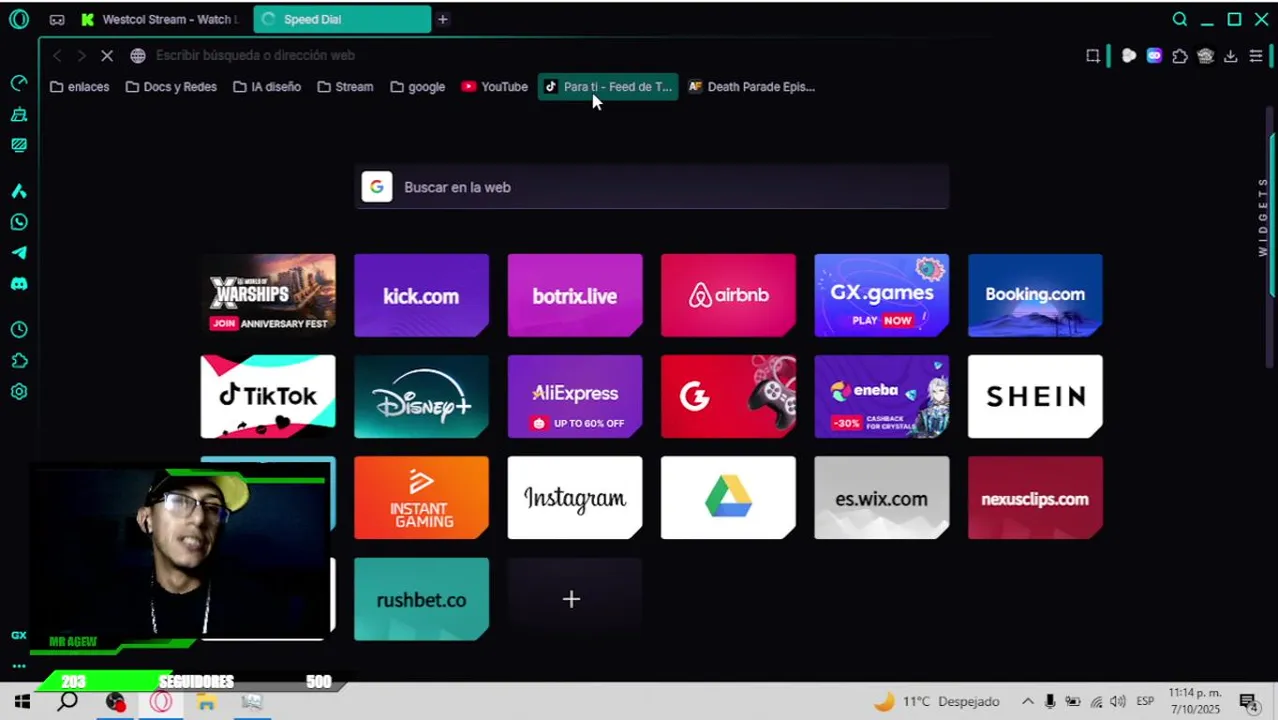Open the downloads icon in toolbar
Image resolution: width=1278 pixels, height=720 pixels.
(x=1231, y=56)
